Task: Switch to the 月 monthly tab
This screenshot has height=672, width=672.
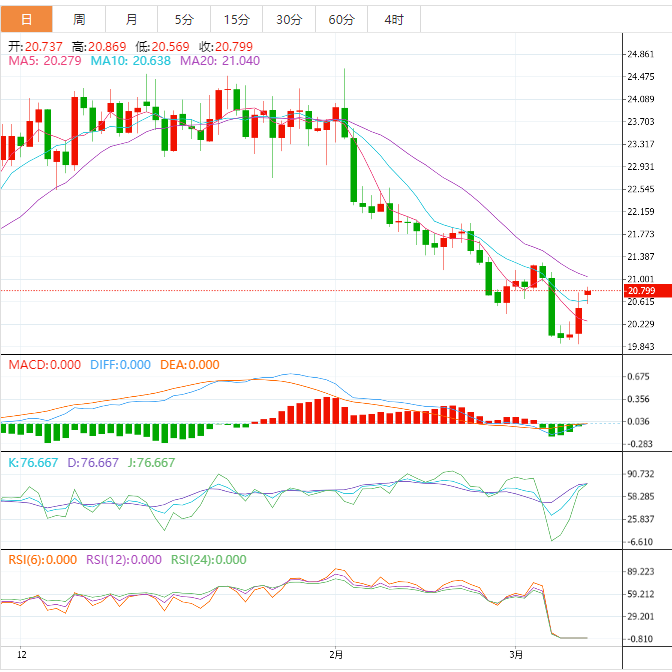Action: (x=132, y=19)
